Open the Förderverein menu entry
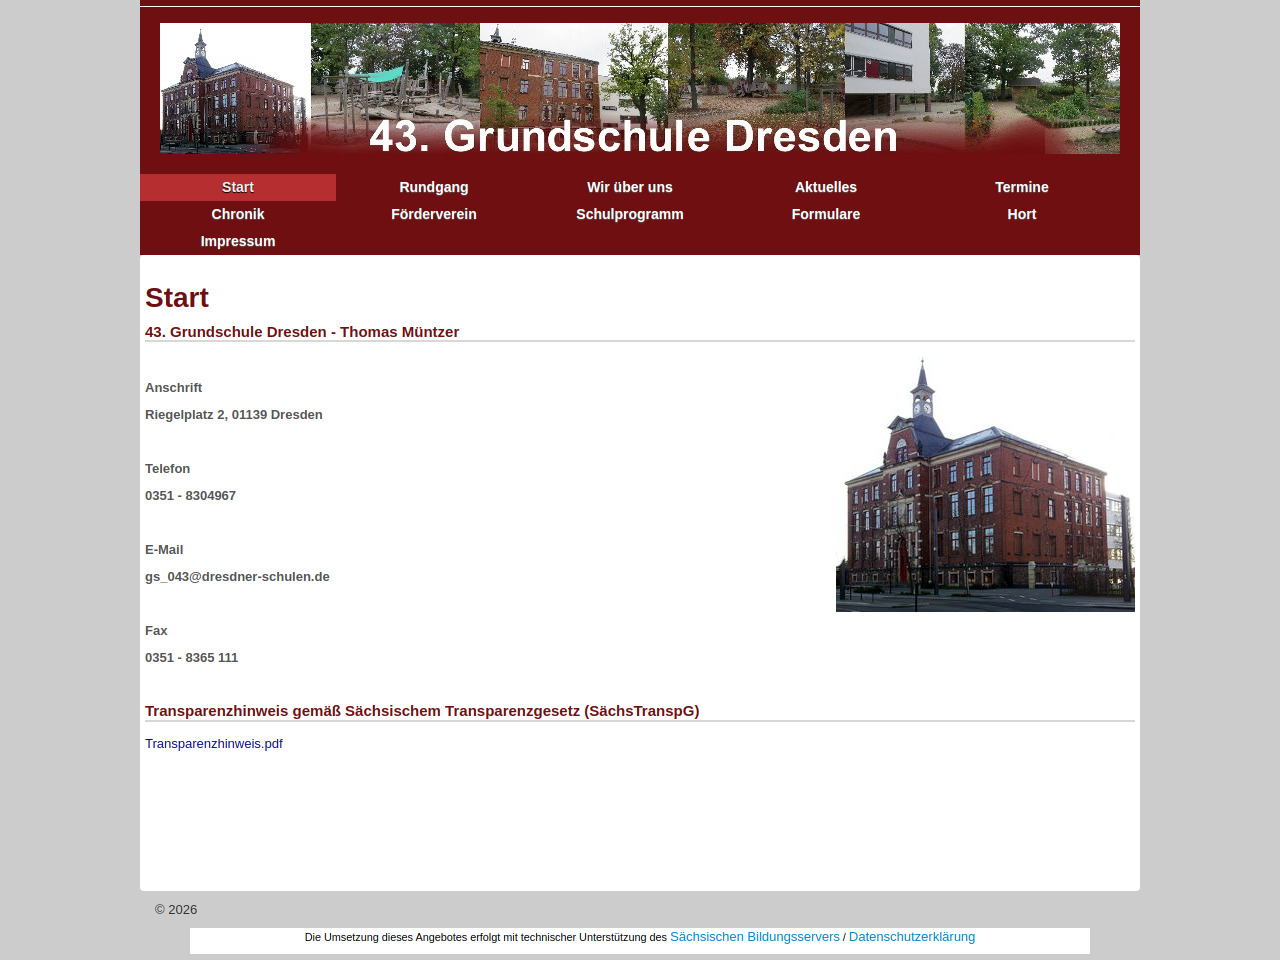 pos(434,214)
